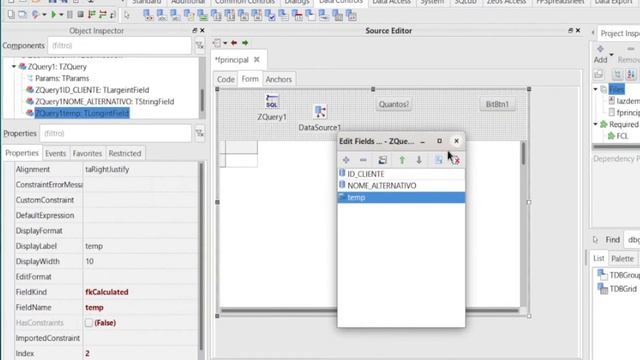Select NOME_ALTERNATIVO in the Edit Fields list

click(401, 186)
